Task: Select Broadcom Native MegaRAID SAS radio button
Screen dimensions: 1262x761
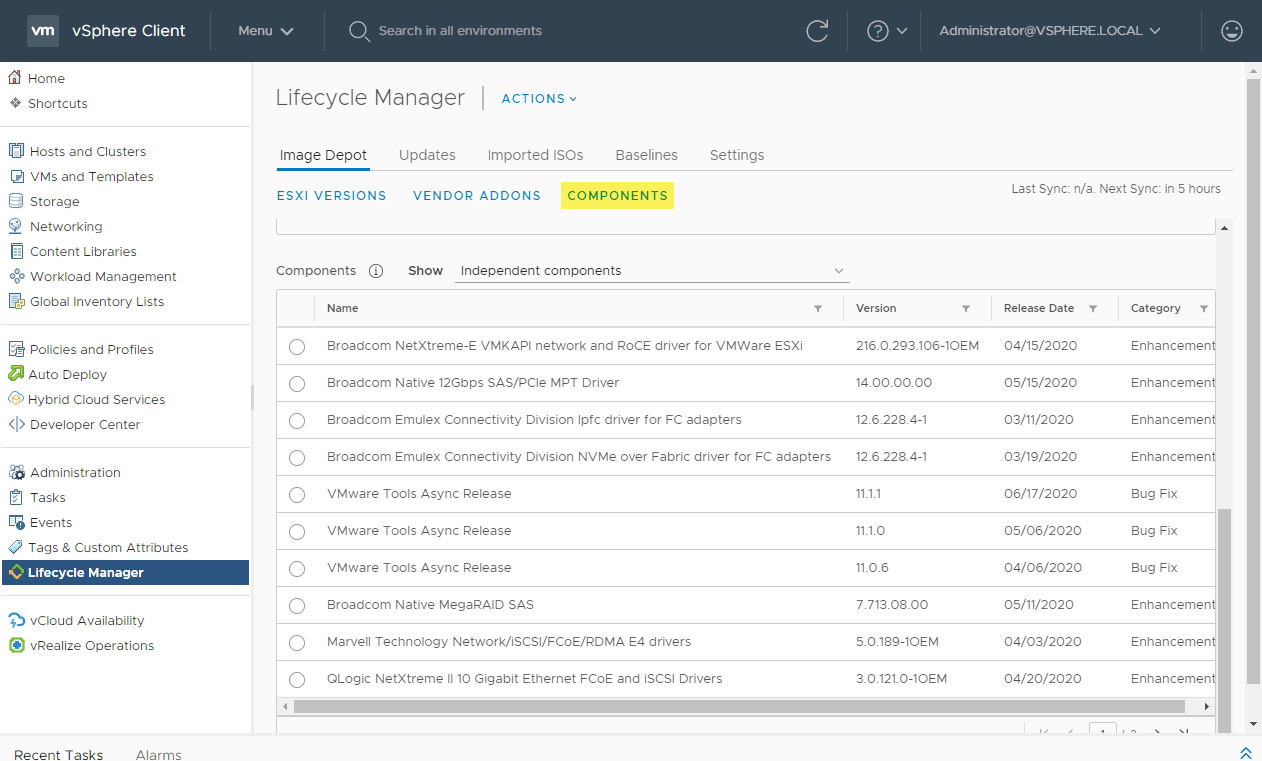Action: pyautogui.click(x=297, y=606)
